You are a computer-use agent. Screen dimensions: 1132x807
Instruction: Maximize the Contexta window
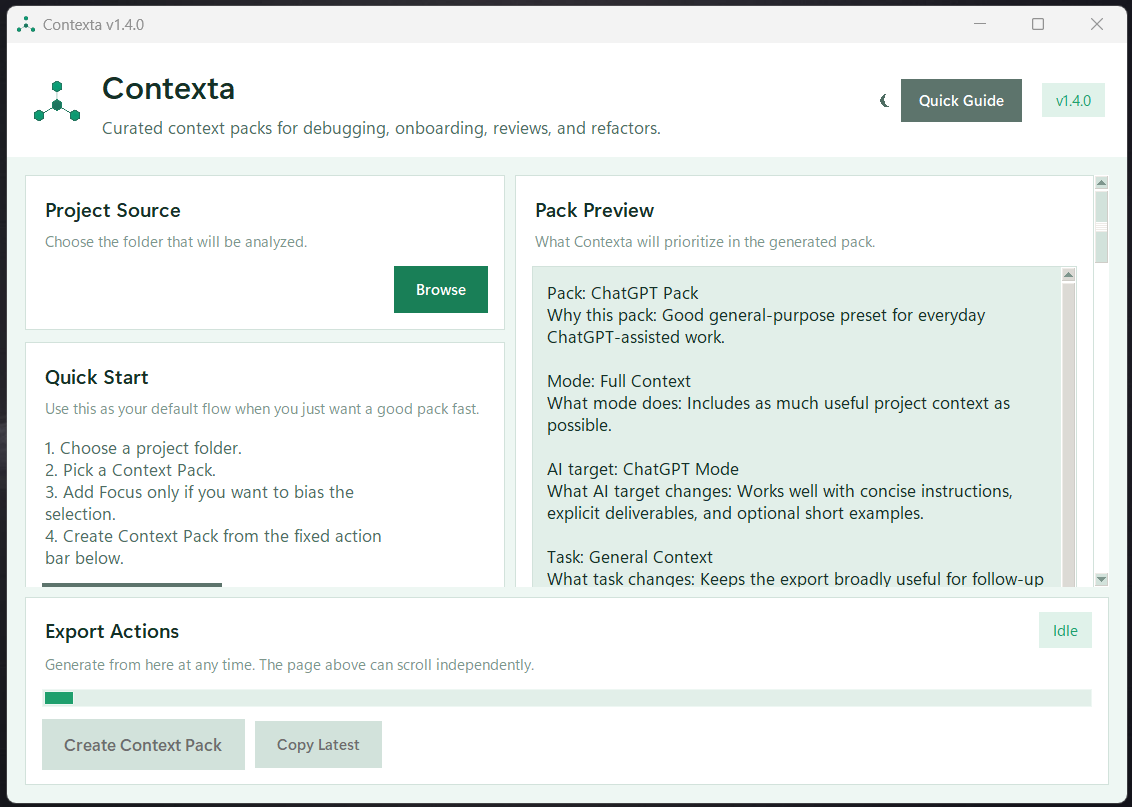point(1038,24)
